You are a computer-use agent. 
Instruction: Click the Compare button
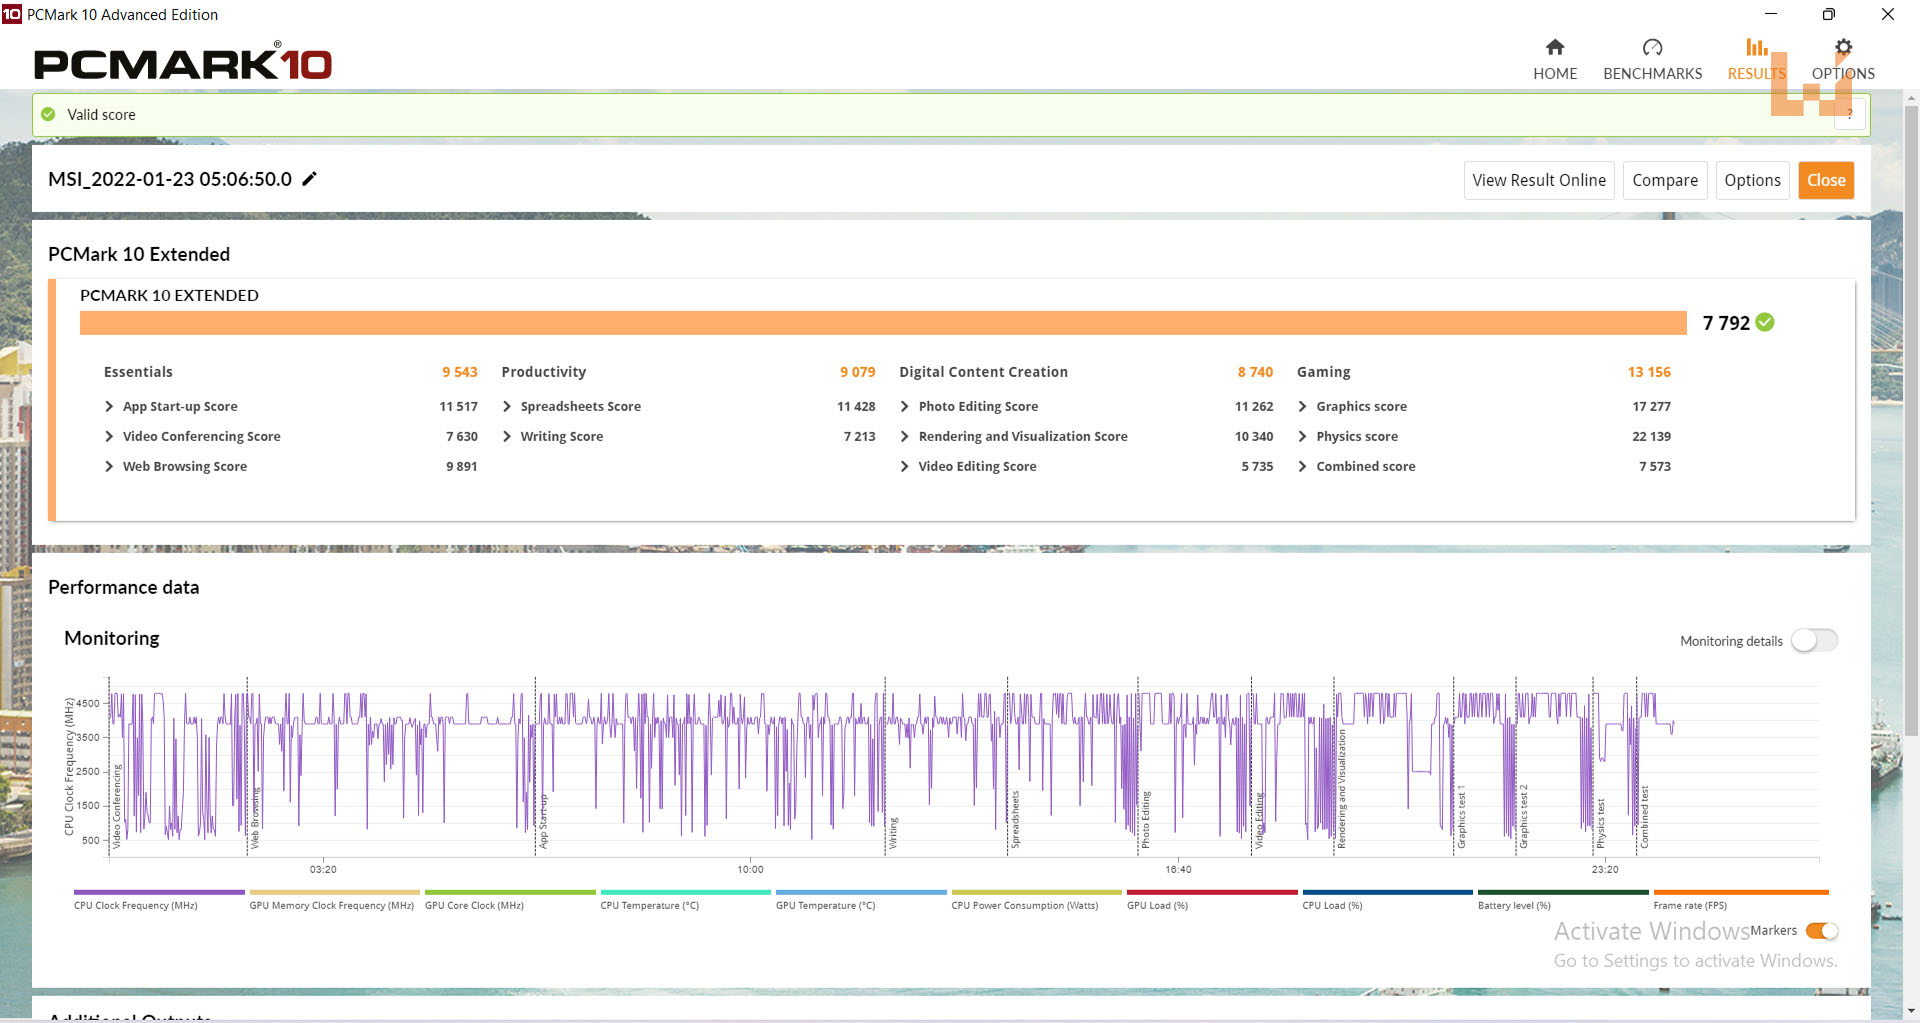tap(1665, 180)
